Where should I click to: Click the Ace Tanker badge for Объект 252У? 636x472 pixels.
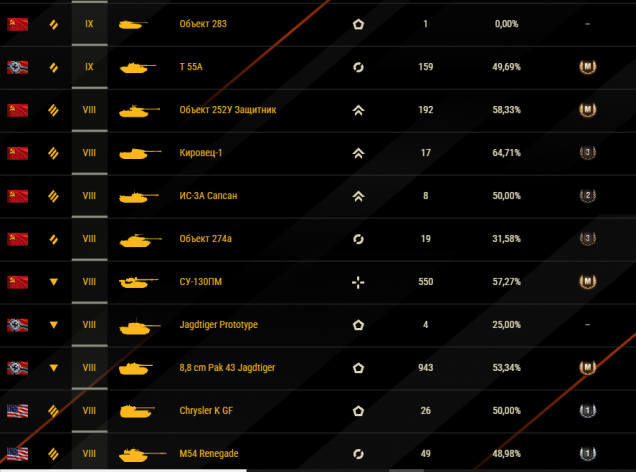tap(587, 110)
